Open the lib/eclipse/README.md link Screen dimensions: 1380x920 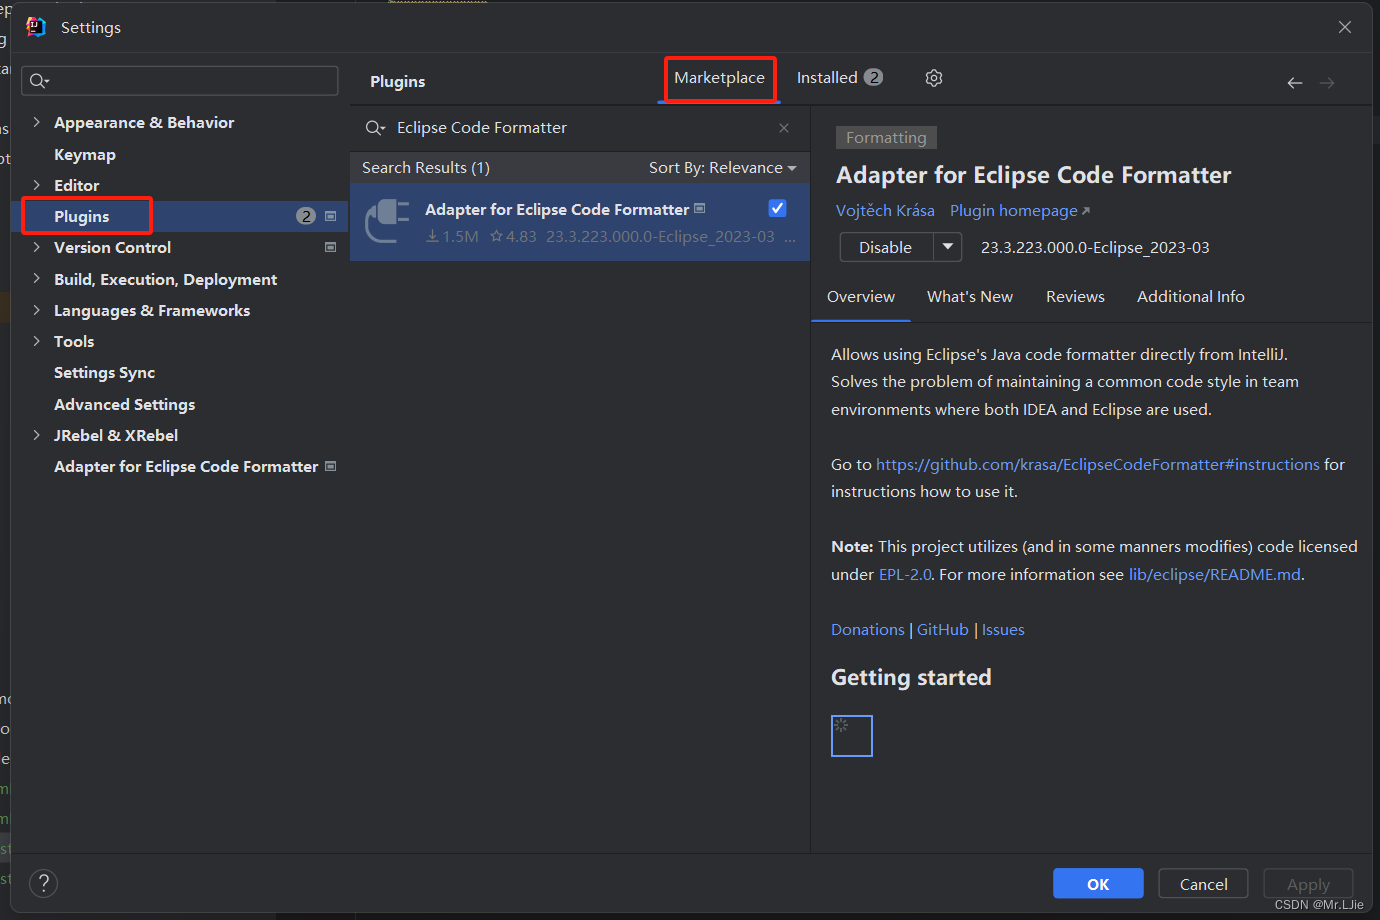coord(1214,575)
